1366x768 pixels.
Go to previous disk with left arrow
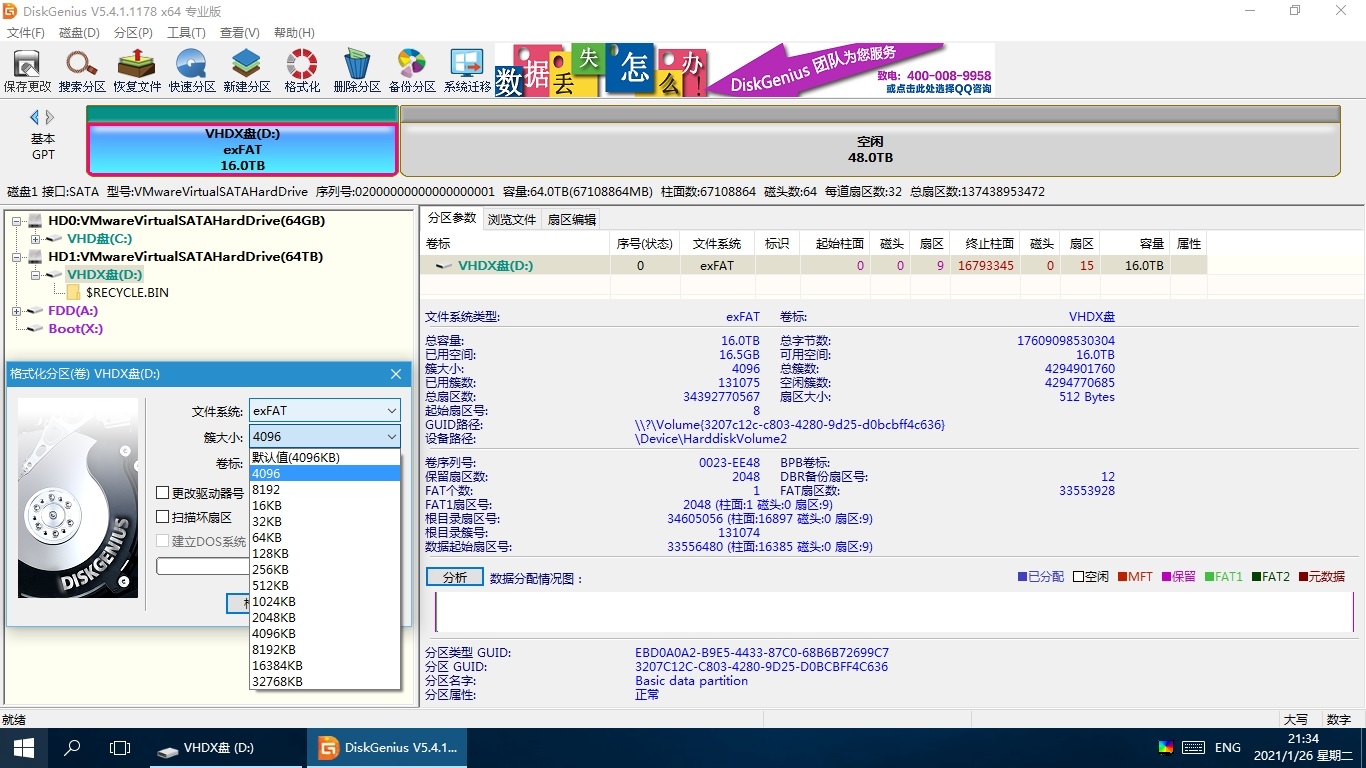(34, 117)
